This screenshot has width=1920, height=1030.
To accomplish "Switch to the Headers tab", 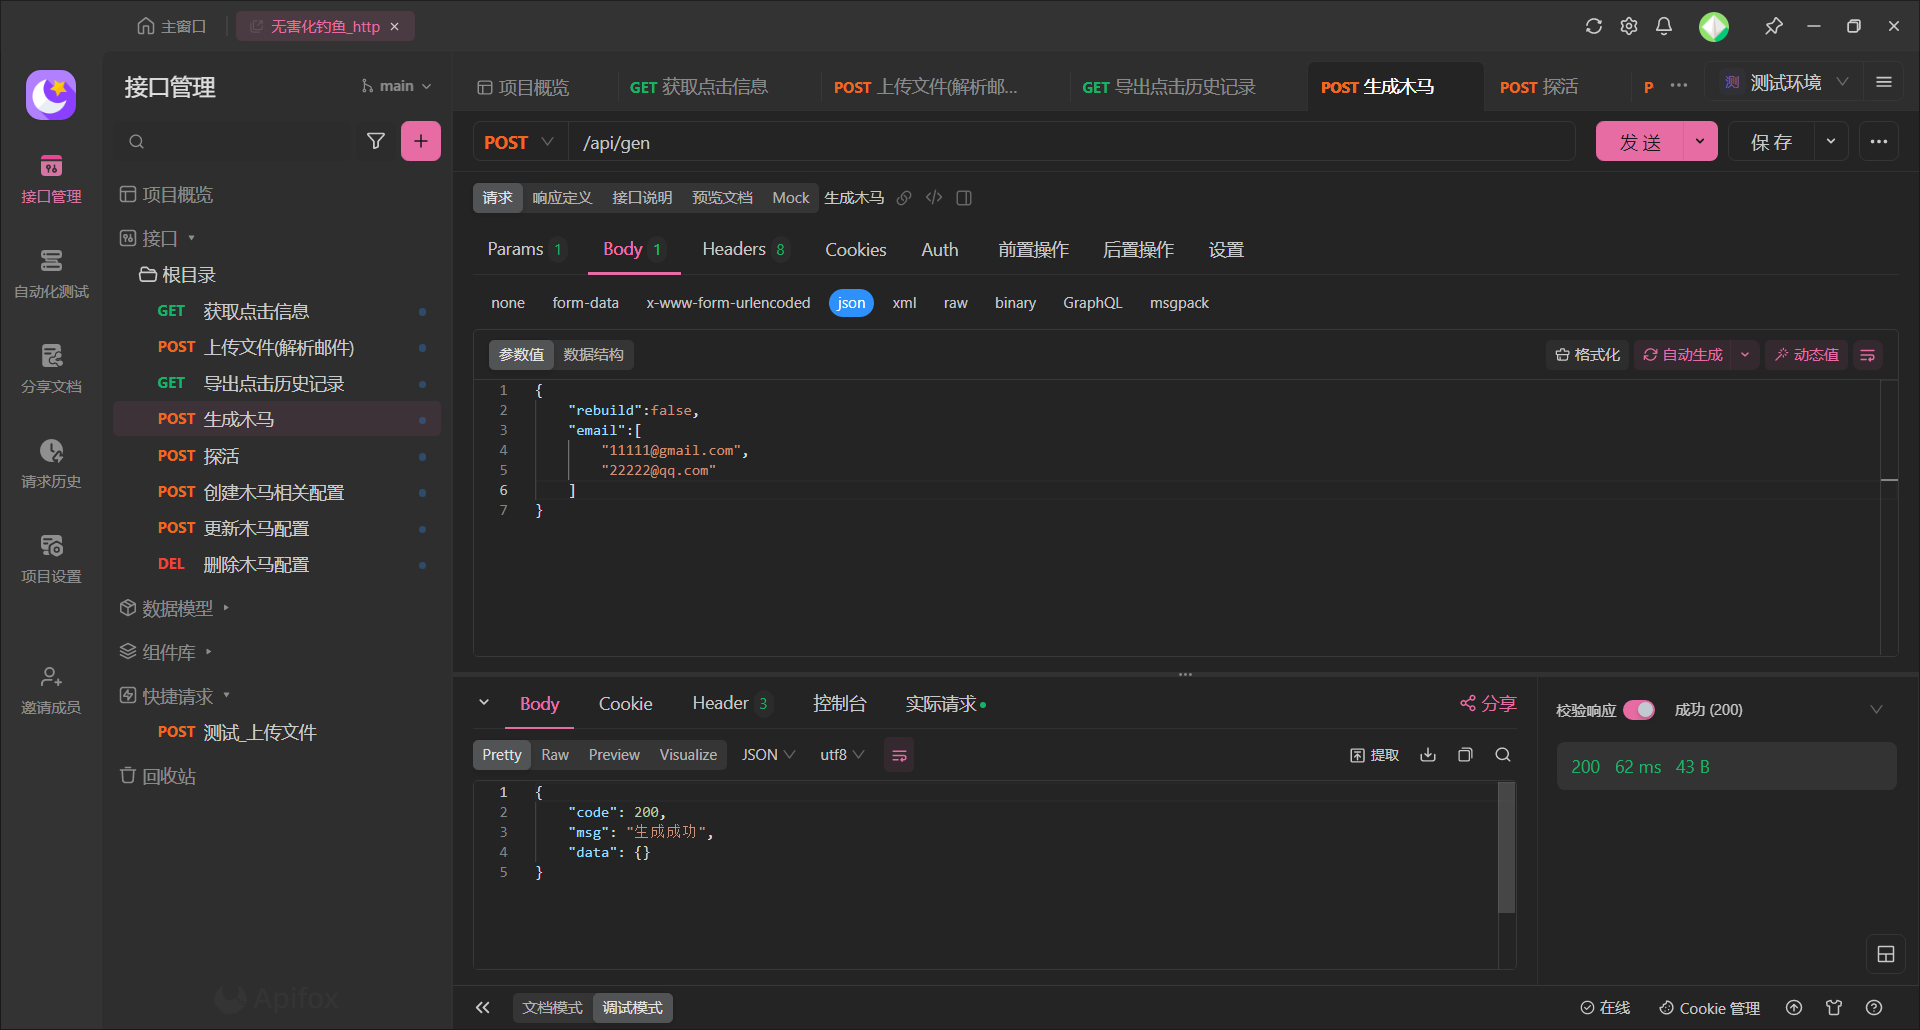I will 744,249.
